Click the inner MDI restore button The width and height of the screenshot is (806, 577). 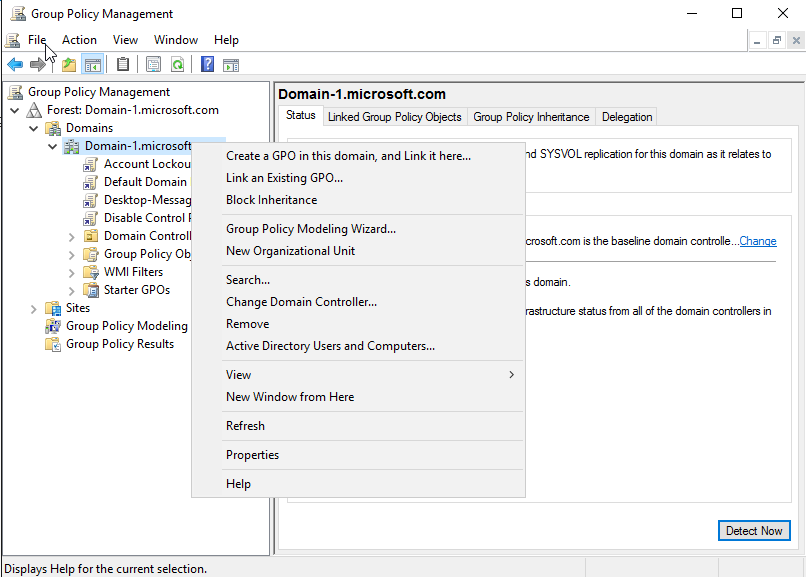coord(777,40)
